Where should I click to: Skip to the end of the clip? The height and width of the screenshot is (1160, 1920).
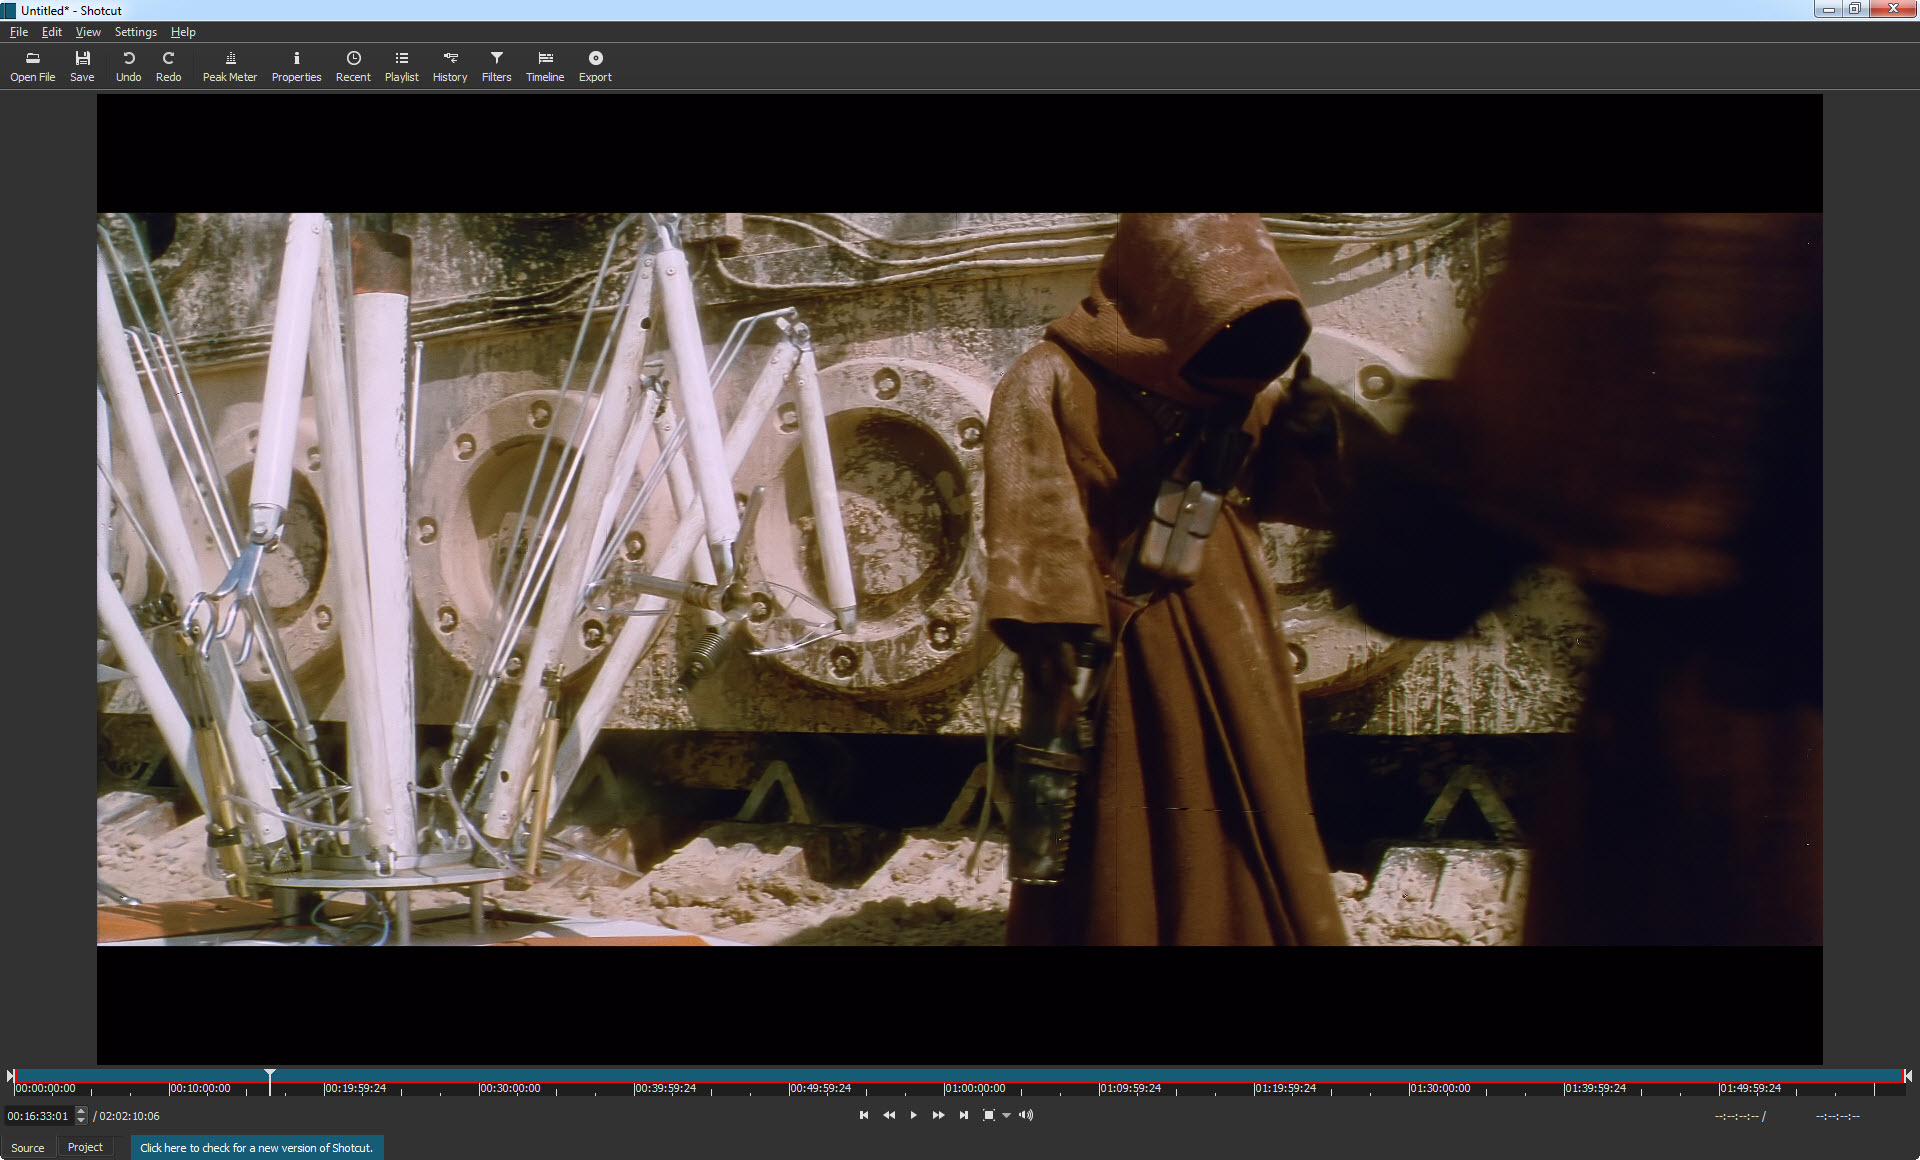(x=963, y=1115)
